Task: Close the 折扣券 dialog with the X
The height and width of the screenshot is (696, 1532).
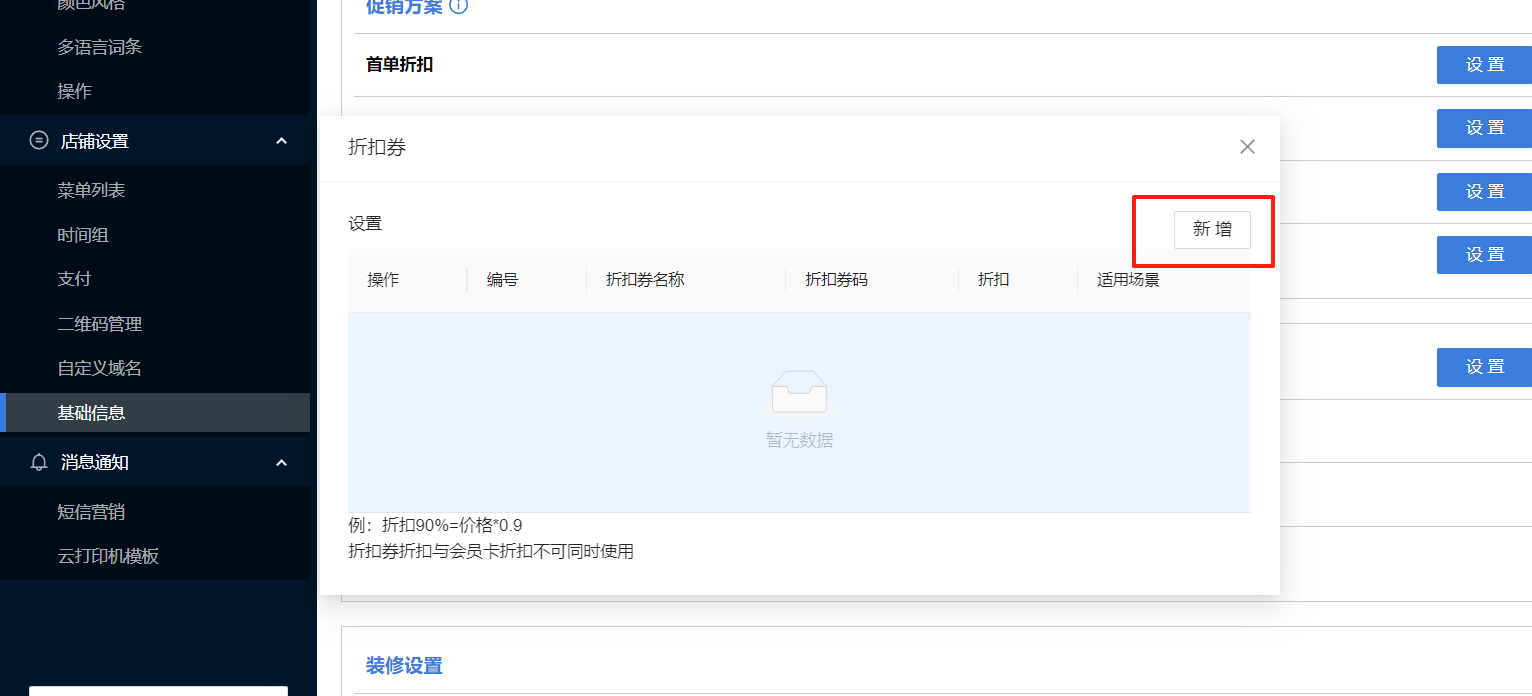Action: click(1247, 147)
